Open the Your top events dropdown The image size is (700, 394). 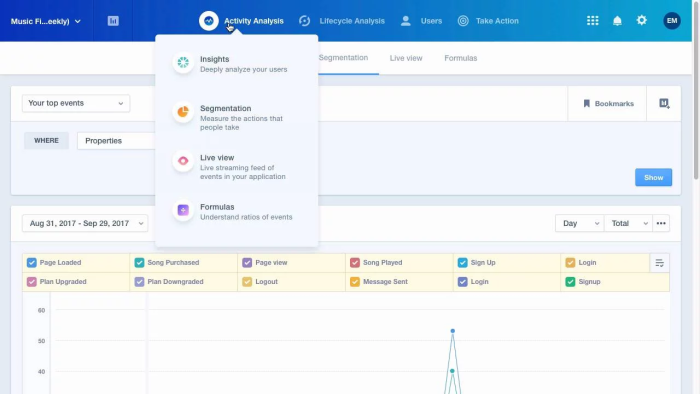click(x=76, y=103)
